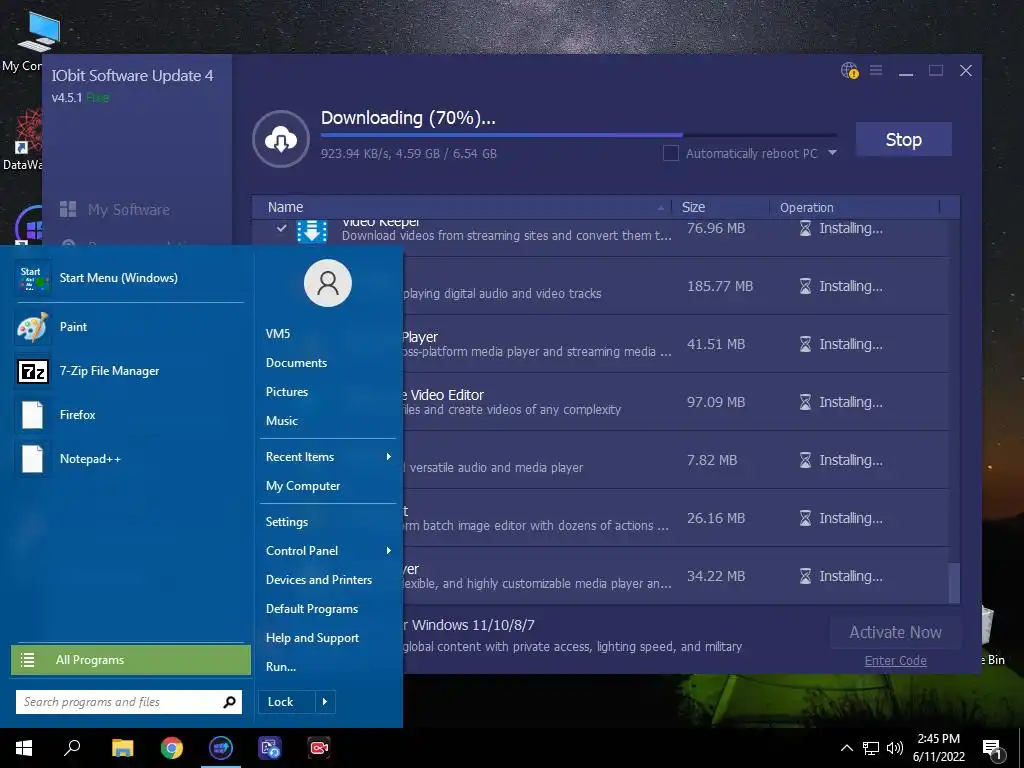Enable Automatically reboot PC checkbox
This screenshot has width=1024, height=768.
tap(670, 153)
